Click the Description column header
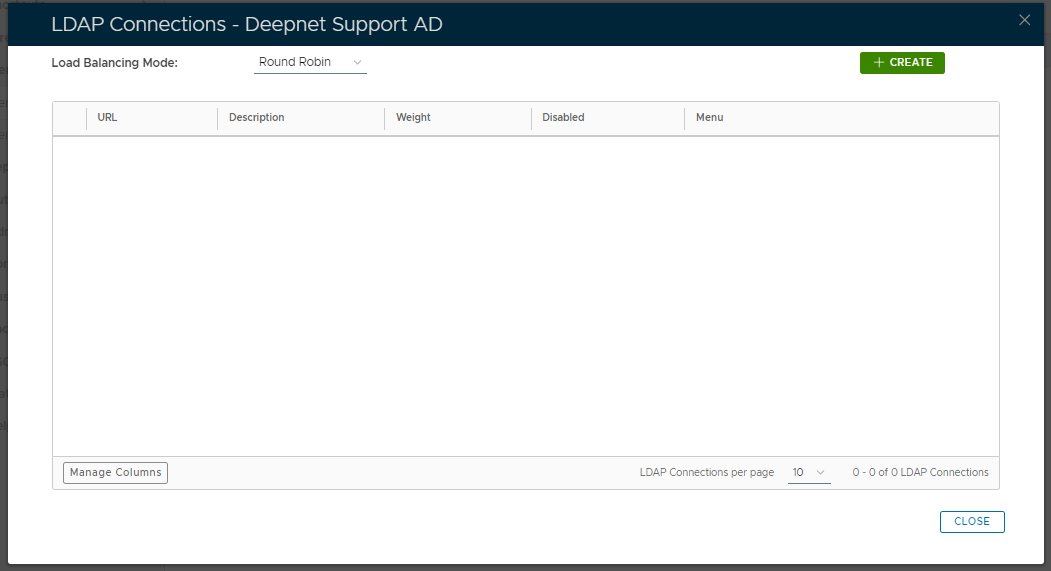 (257, 118)
